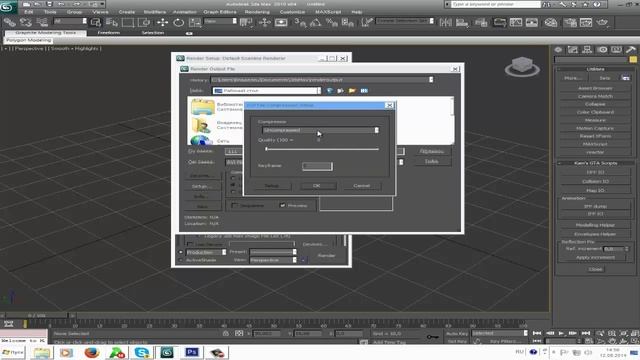Open Select by Name tool
The height and width of the screenshot is (360, 640).
(111, 22)
